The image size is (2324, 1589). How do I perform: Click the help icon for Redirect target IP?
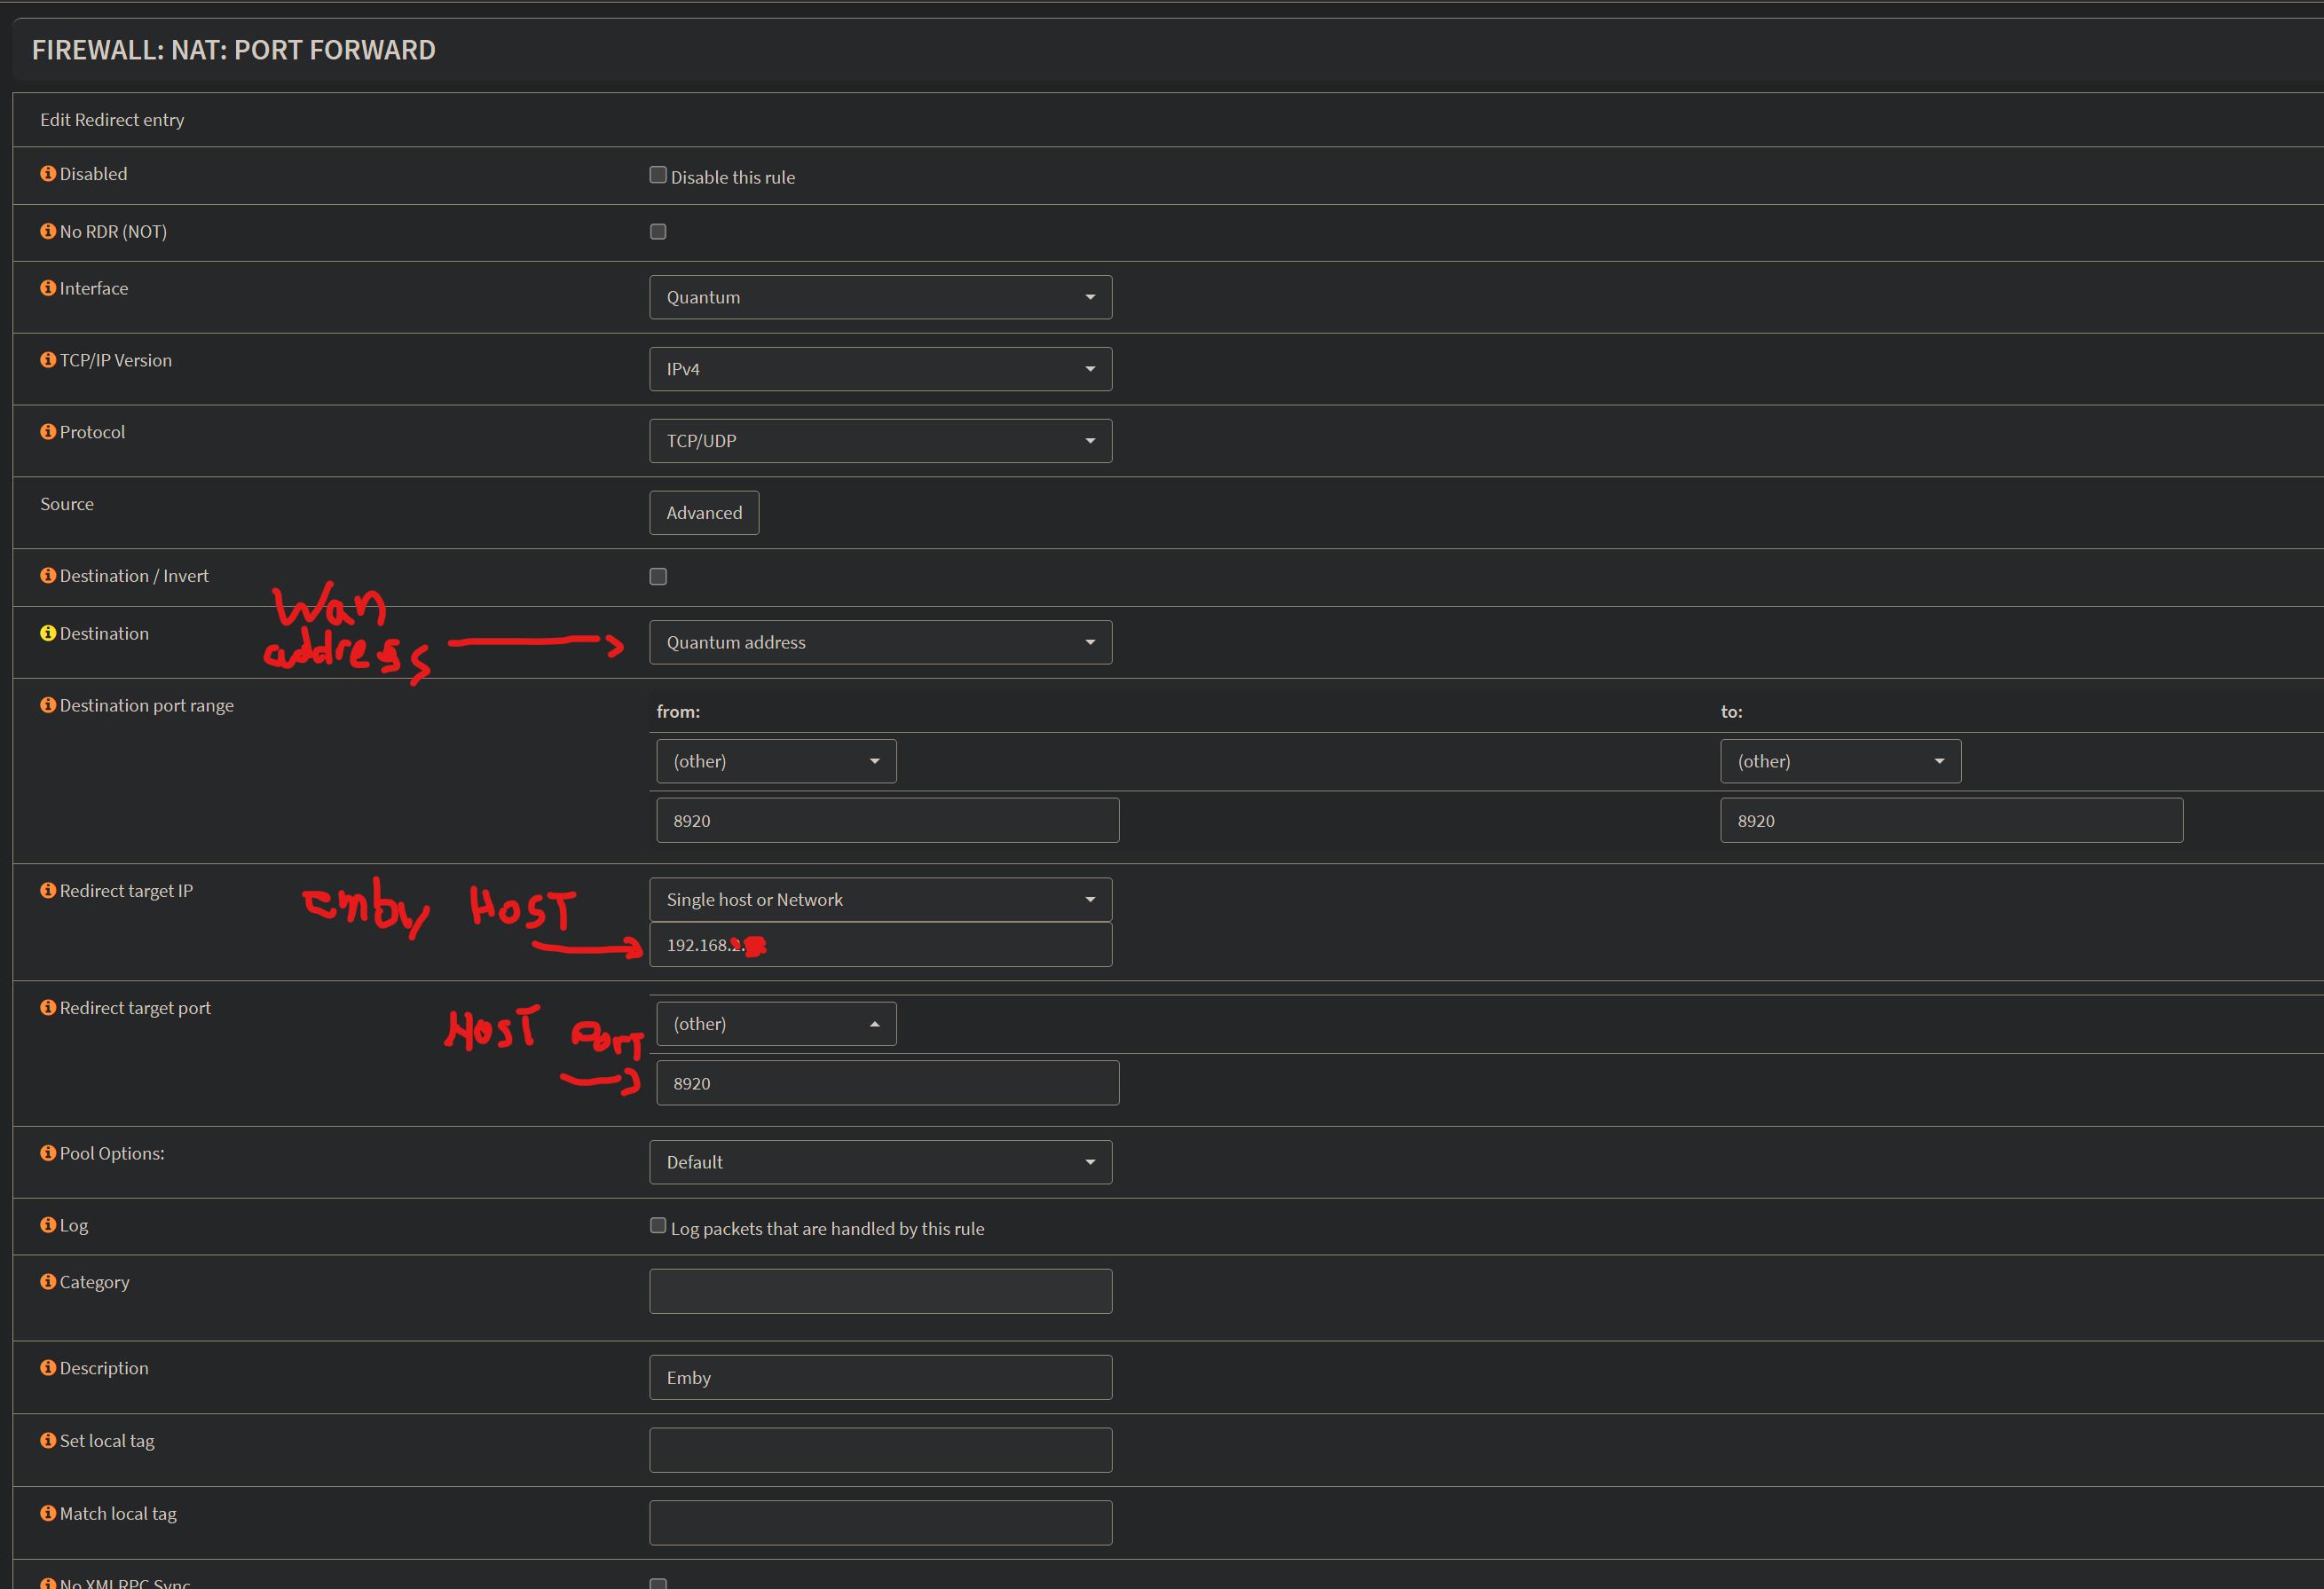(48, 890)
